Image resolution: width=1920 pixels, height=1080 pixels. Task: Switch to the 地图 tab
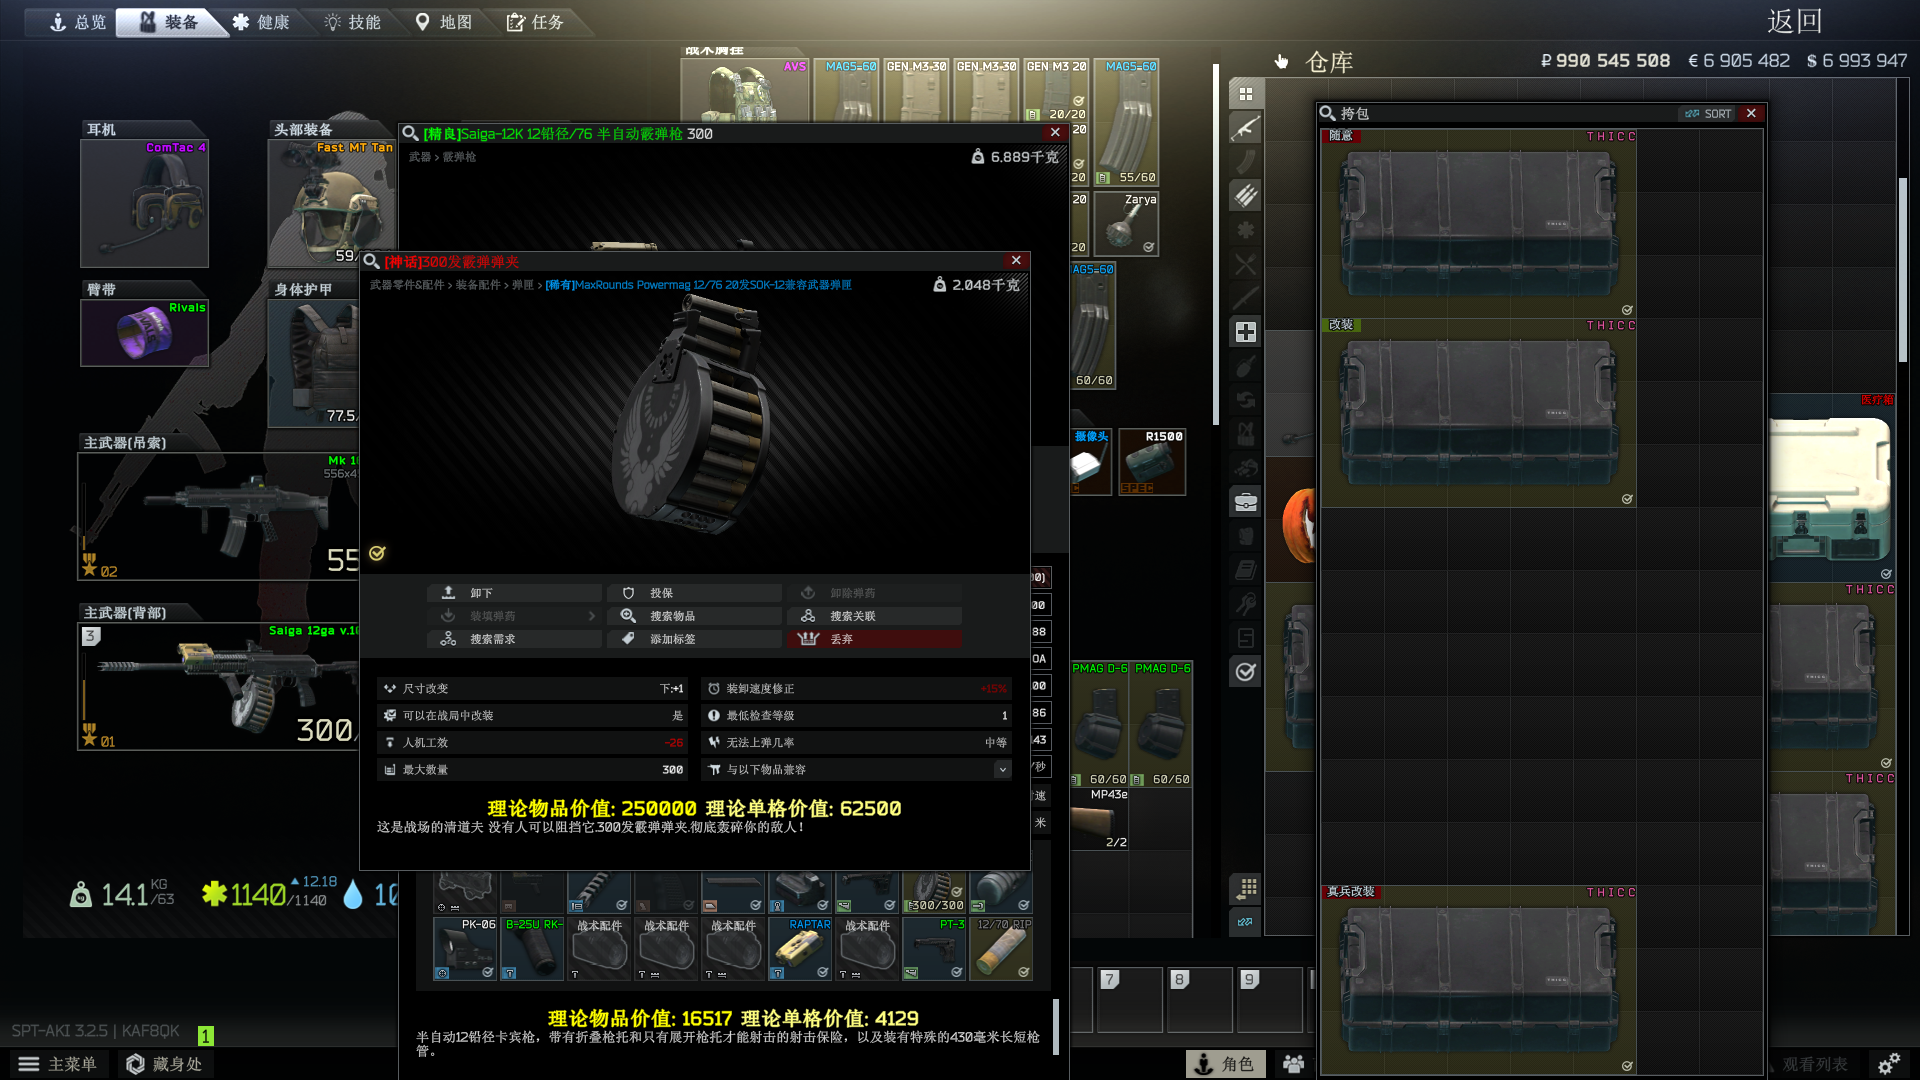[x=444, y=22]
